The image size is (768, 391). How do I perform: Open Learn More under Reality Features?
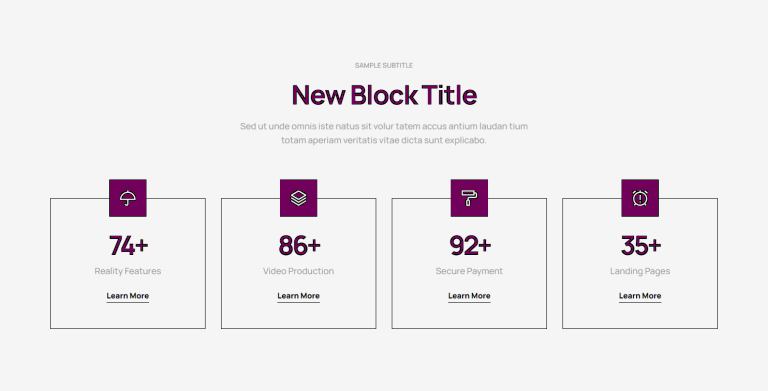128,296
